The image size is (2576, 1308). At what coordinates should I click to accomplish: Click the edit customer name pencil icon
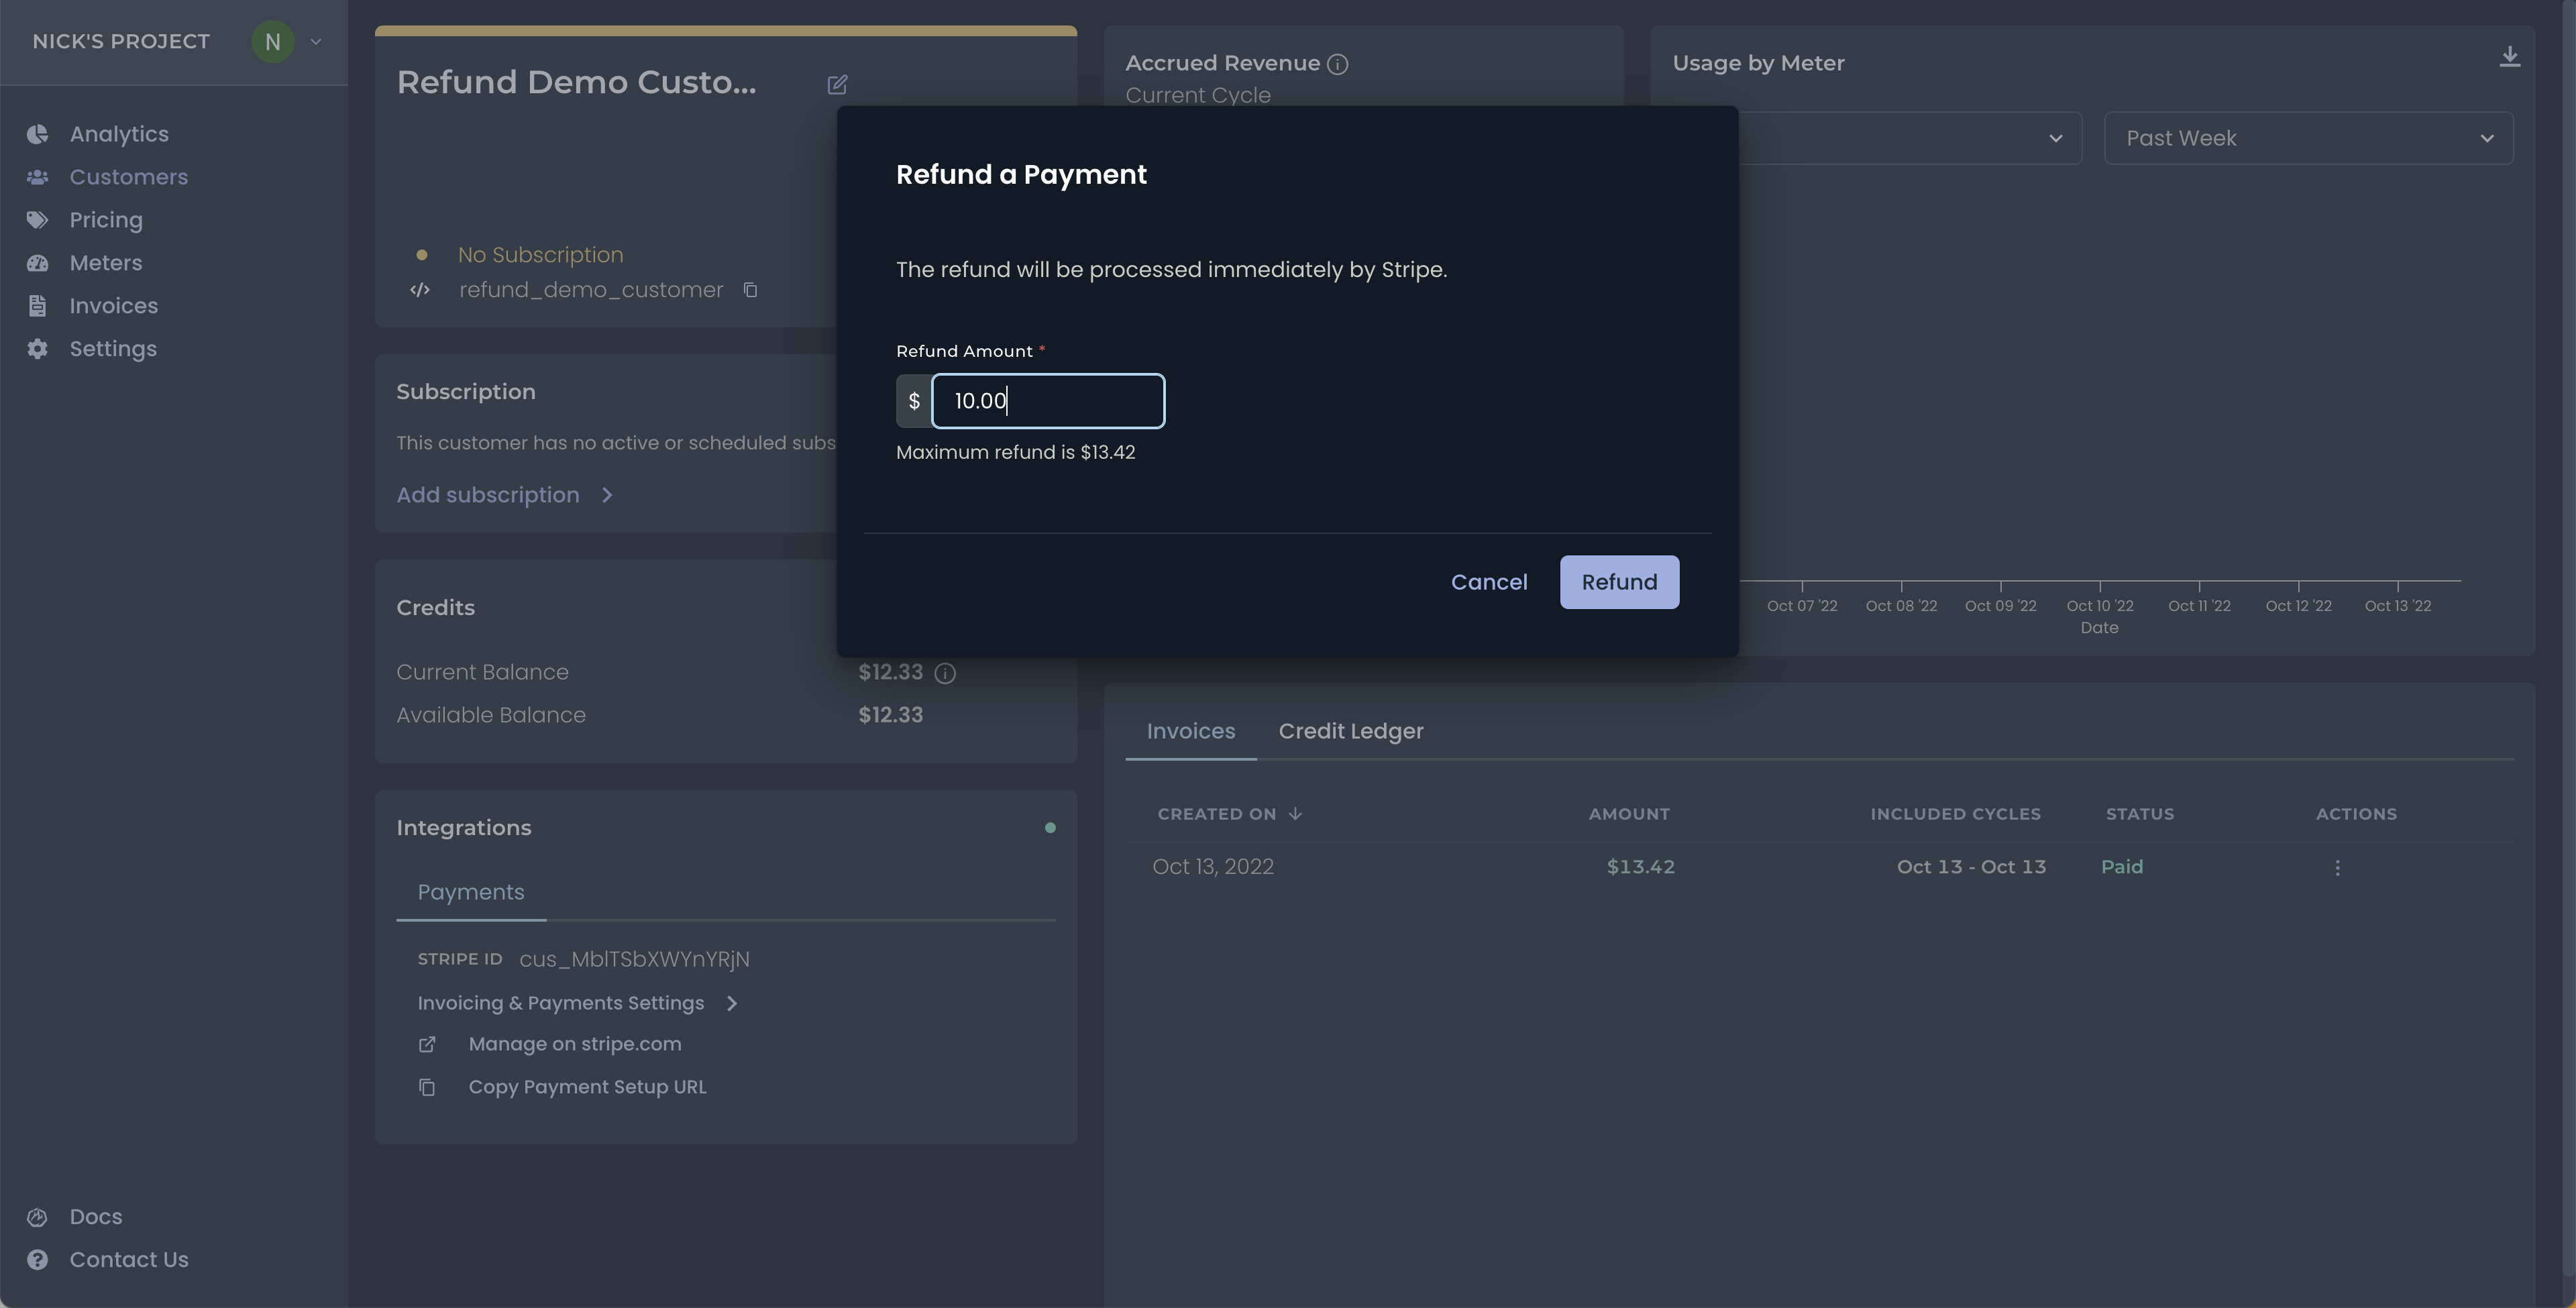[x=837, y=84]
